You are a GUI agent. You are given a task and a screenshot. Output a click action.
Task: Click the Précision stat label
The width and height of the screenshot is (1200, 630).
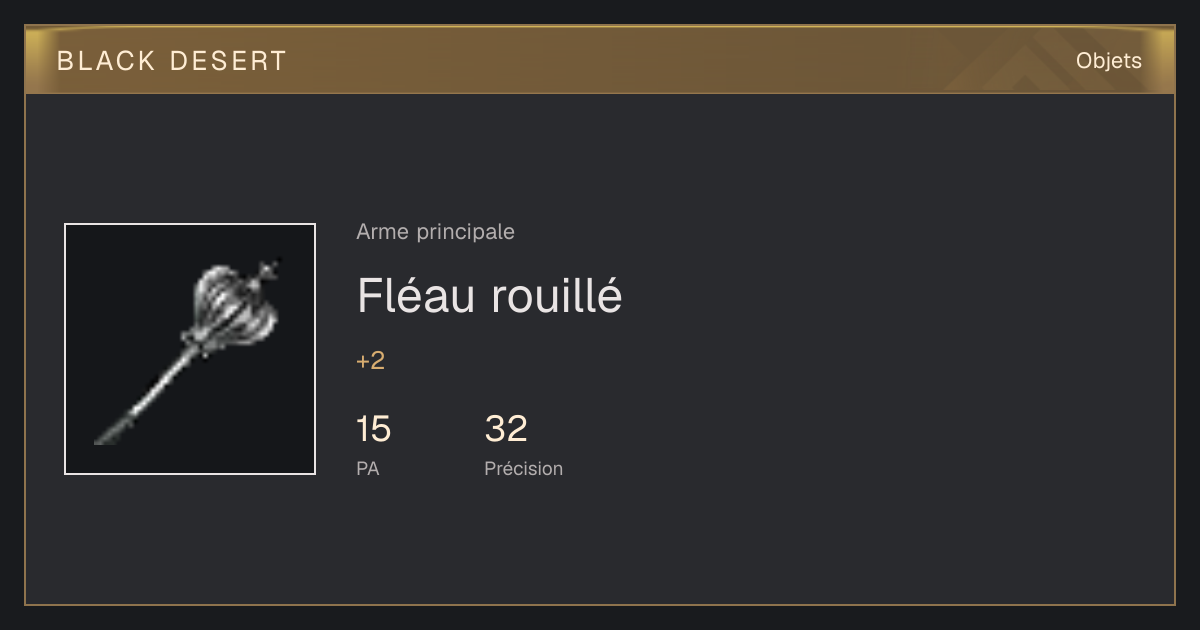[x=523, y=468]
